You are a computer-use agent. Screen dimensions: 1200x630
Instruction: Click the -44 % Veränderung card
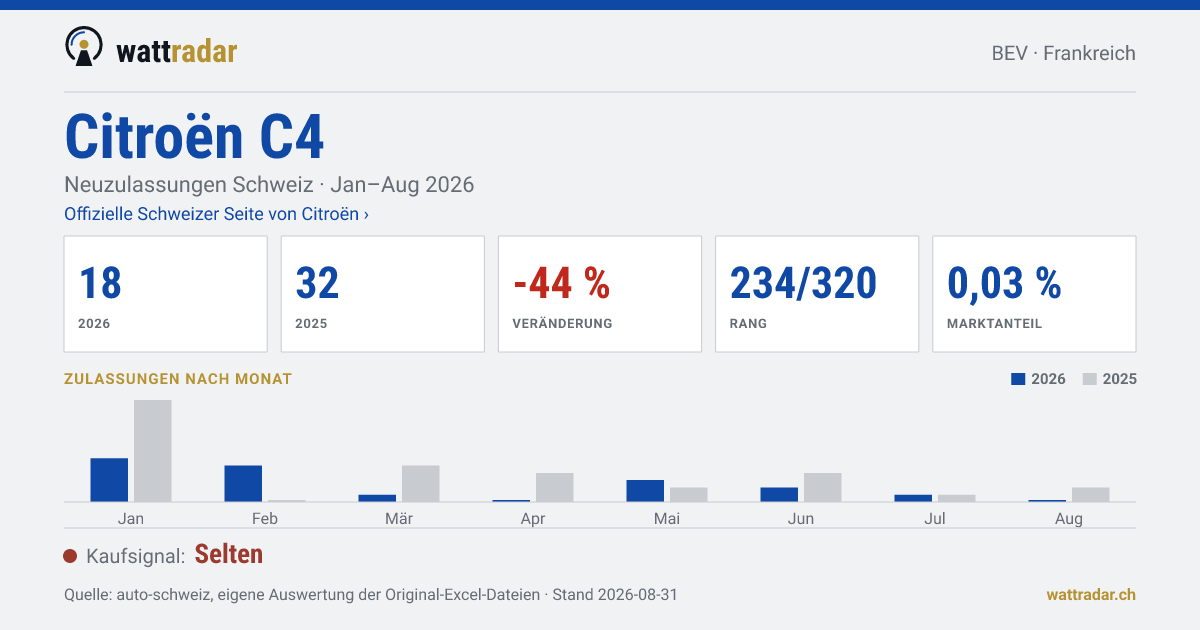click(599, 294)
